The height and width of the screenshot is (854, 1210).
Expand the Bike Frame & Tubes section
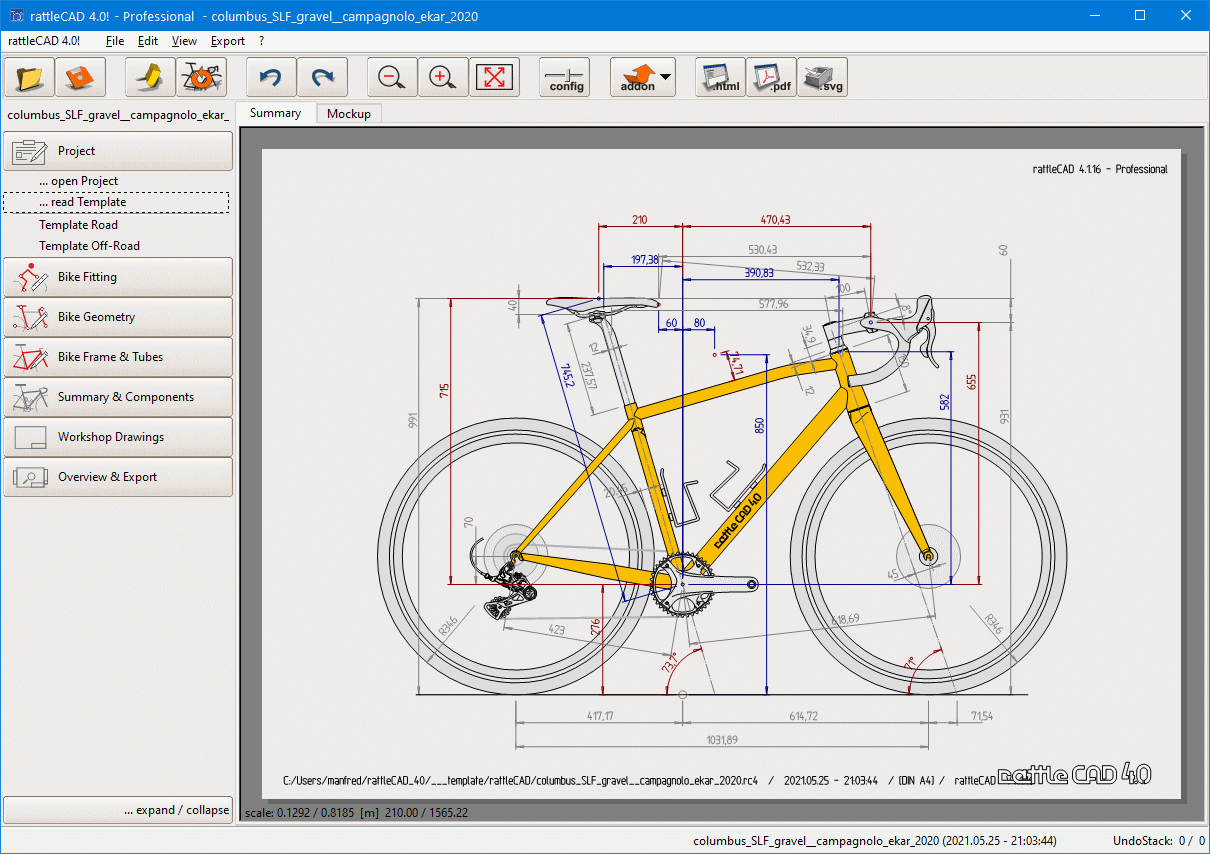[118, 357]
